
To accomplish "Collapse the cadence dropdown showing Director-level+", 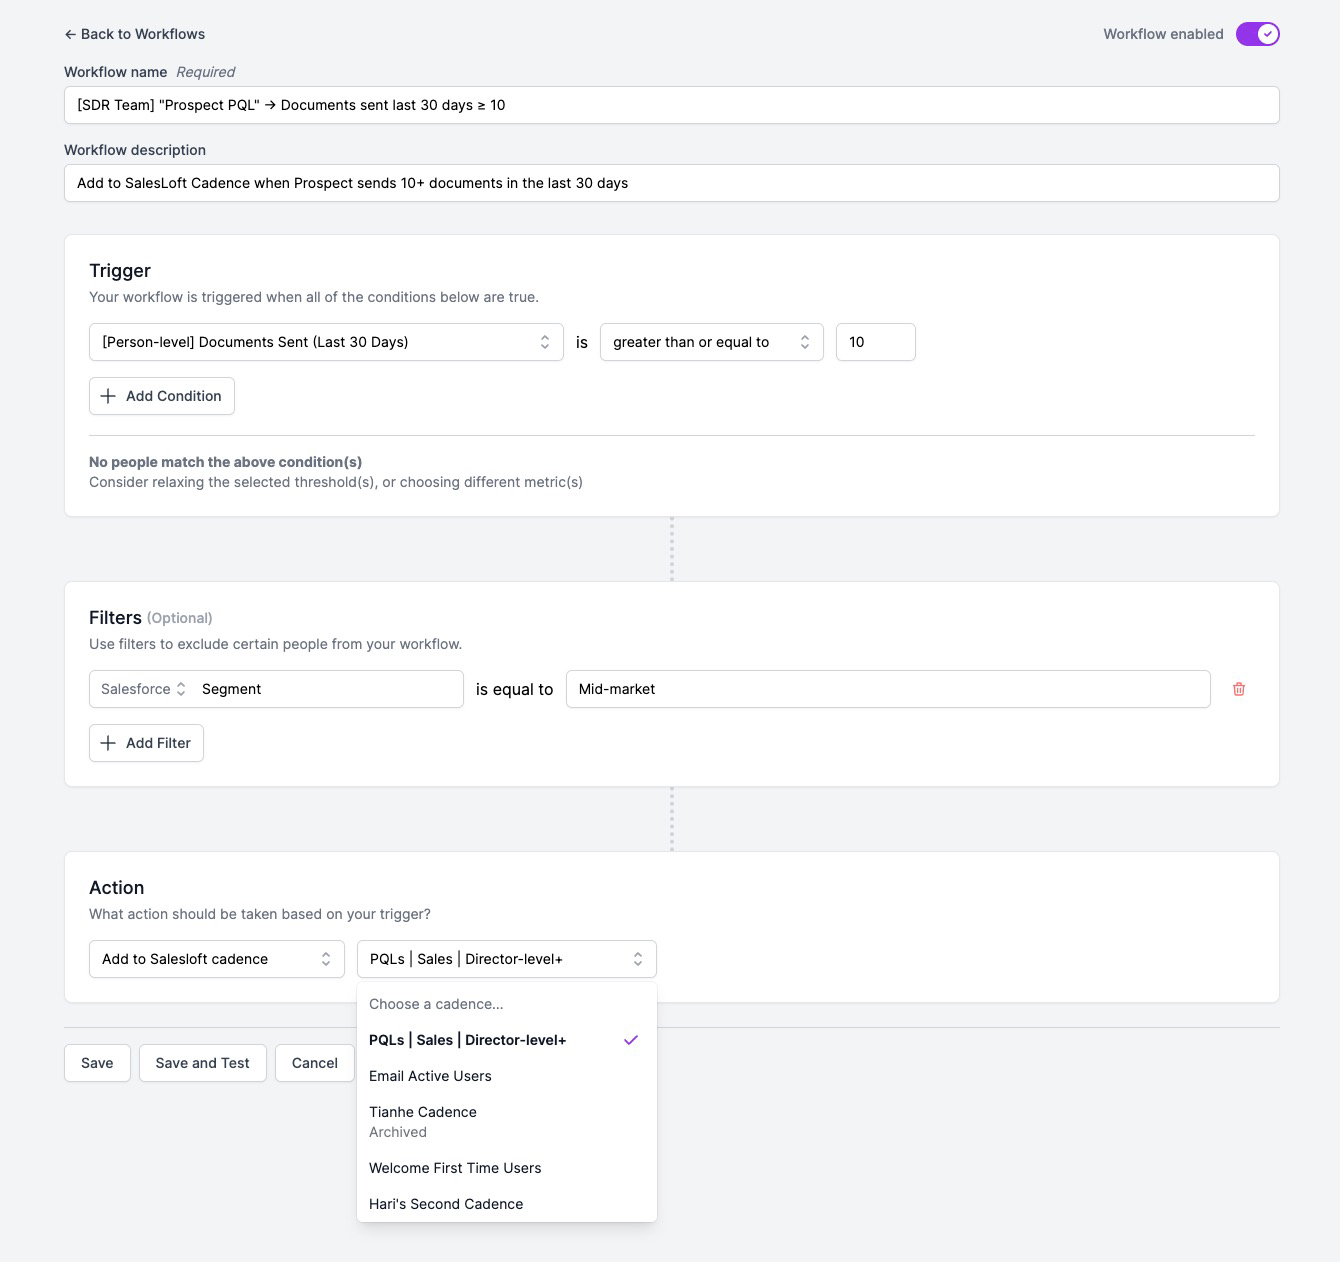I will [506, 959].
